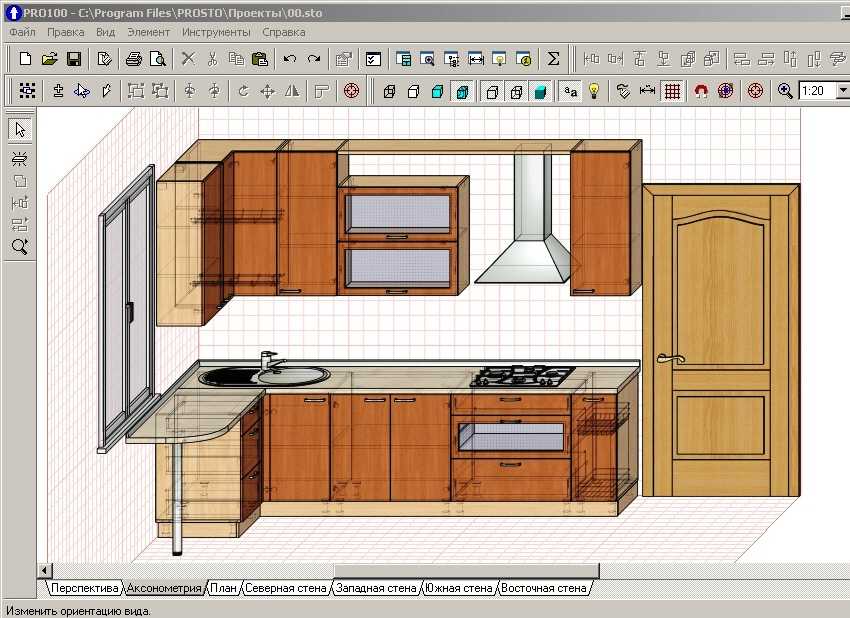Select the arrow pointer tool in left sidebar

click(x=20, y=129)
